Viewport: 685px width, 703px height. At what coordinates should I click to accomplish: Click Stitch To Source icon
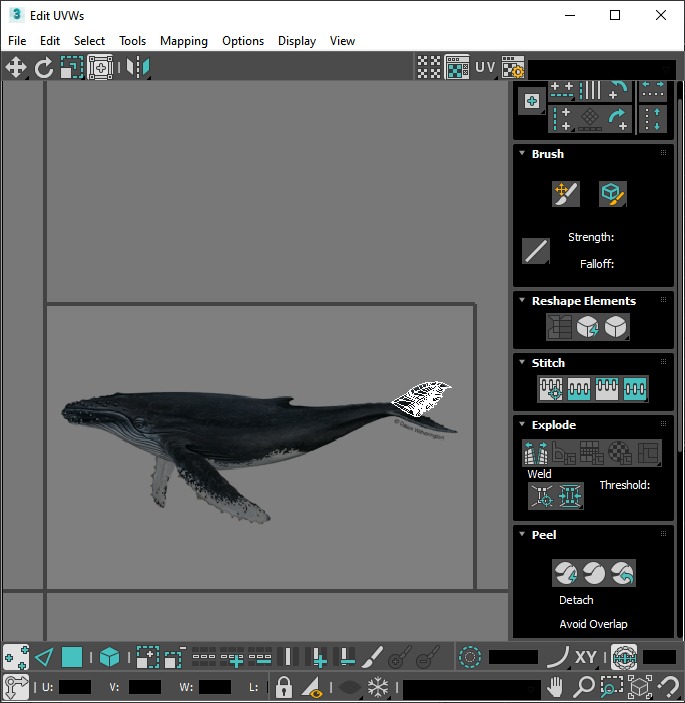pyautogui.click(x=607, y=388)
